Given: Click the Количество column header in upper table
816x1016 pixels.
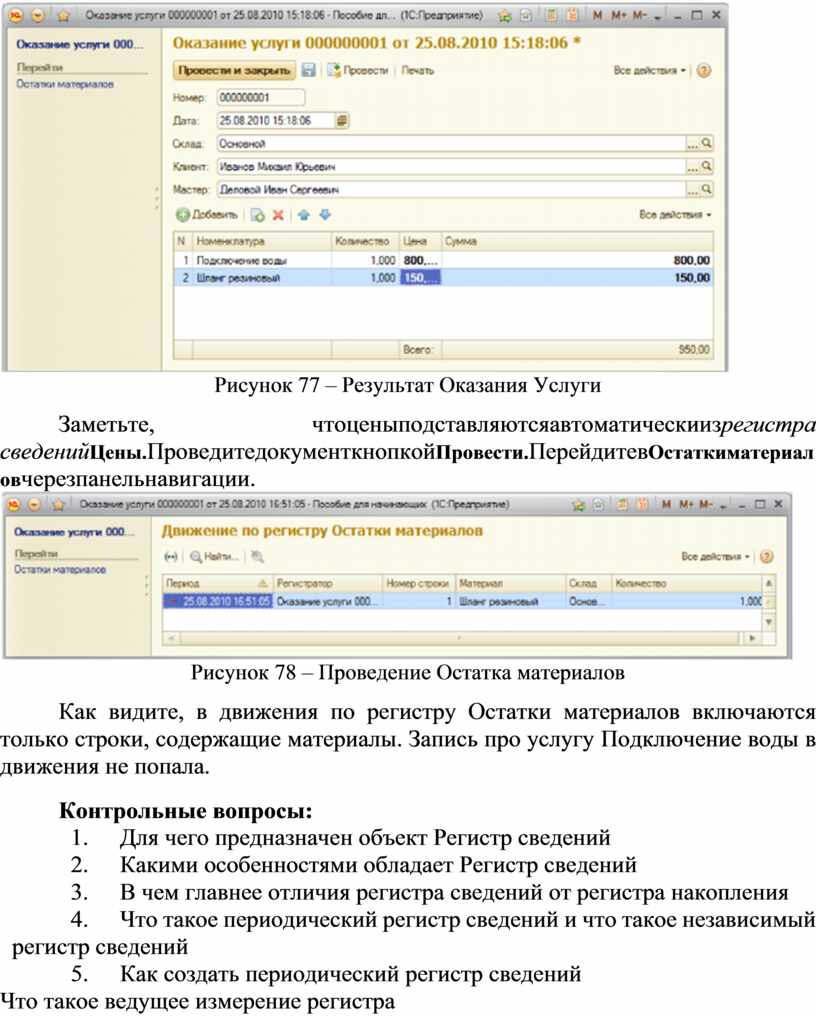Looking at the screenshot, I should (365, 241).
